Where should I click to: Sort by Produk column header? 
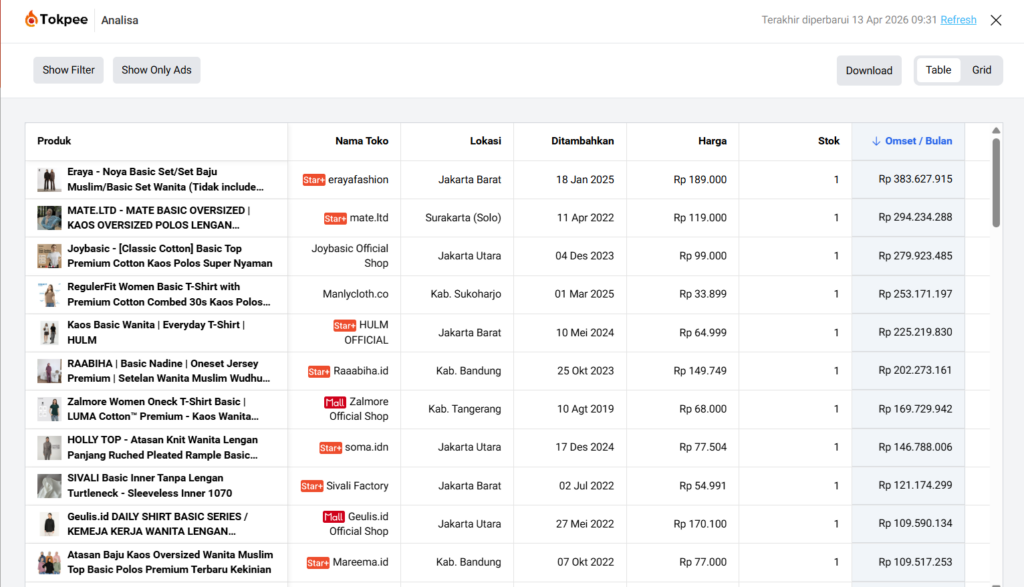[54, 141]
